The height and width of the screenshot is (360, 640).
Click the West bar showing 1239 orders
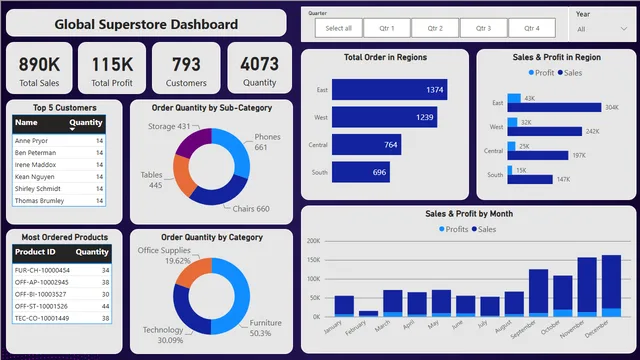pyautogui.click(x=384, y=117)
